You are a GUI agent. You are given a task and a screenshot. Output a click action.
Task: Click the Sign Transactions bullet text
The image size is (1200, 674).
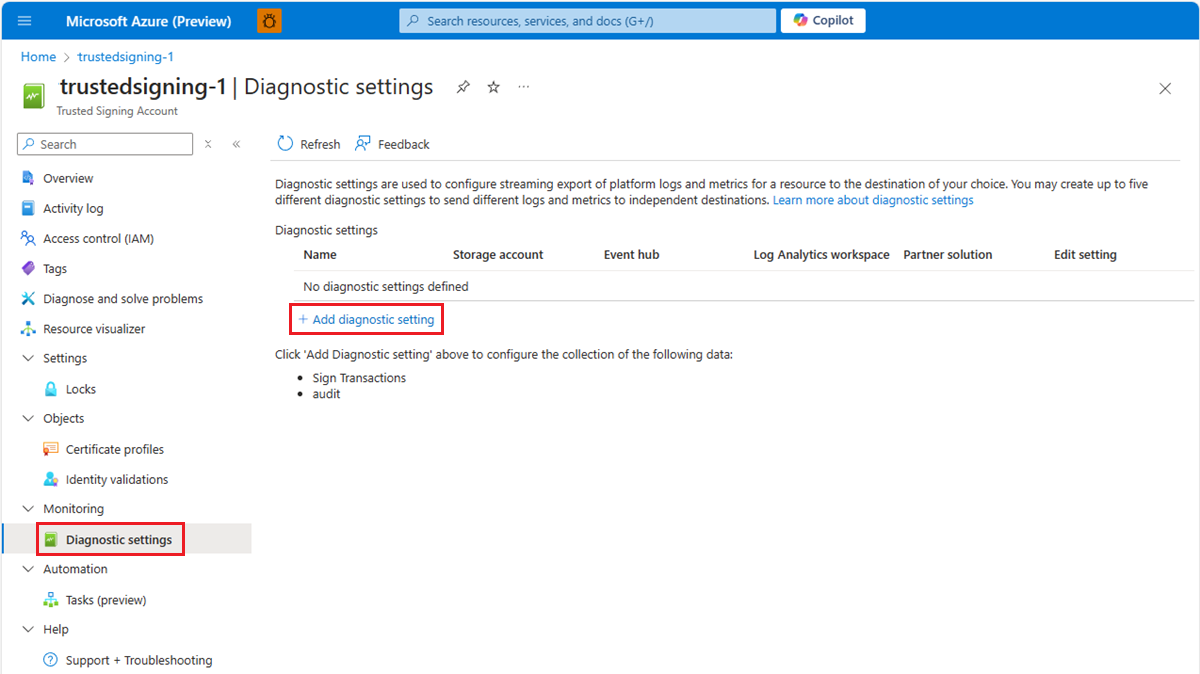pos(359,378)
